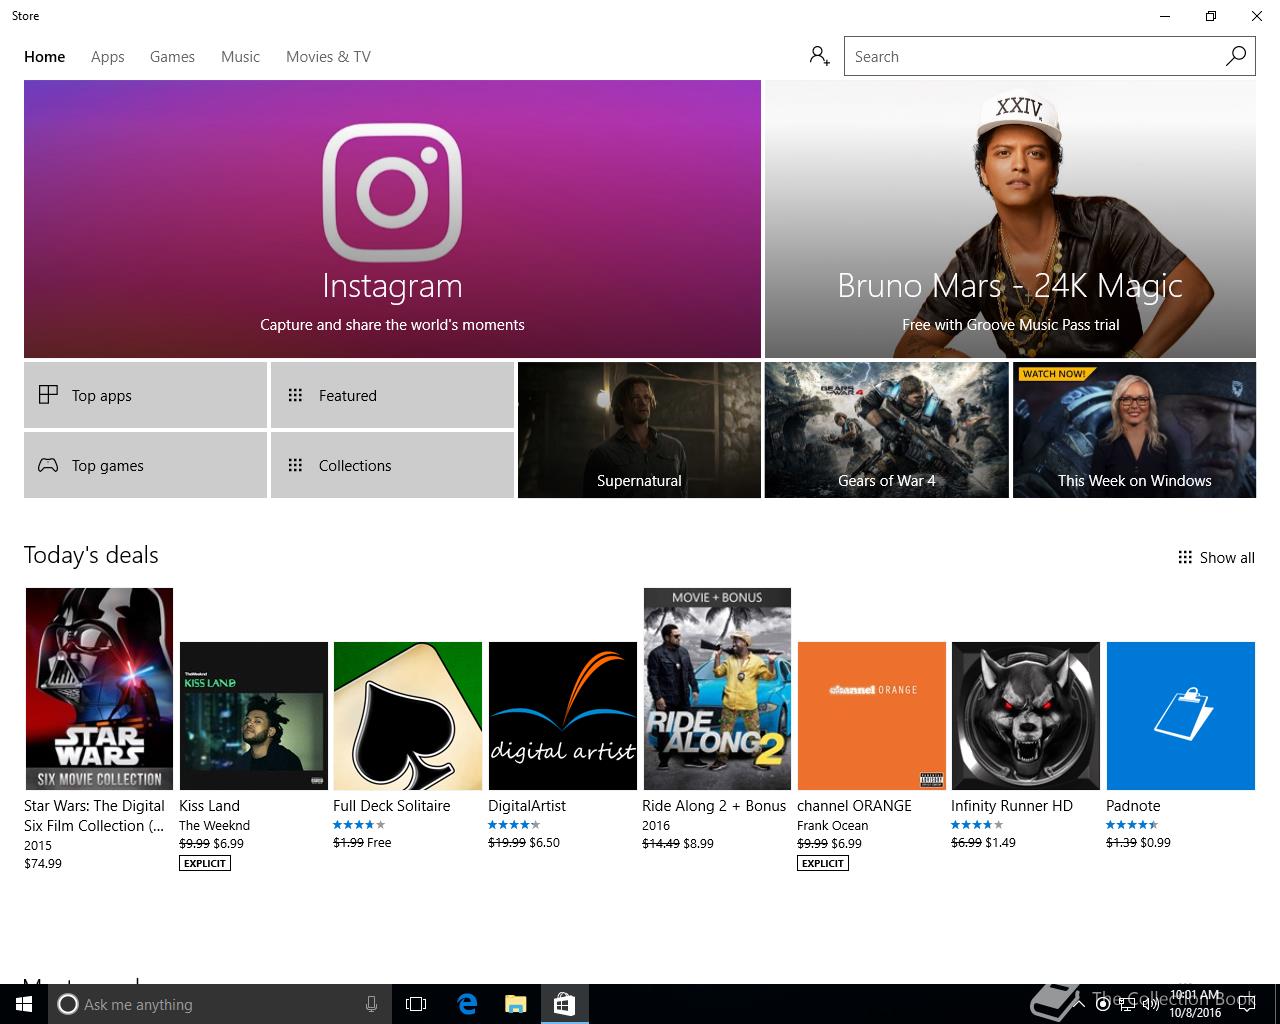The height and width of the screenshot is (1024, 1280).
Task: Click the Frank Ocean artist name
Action: click(x=832, y=826)
